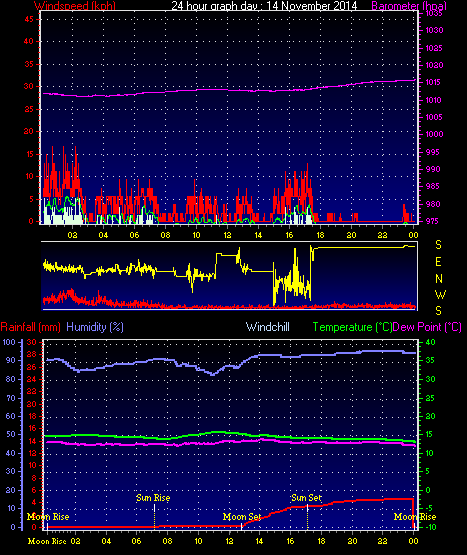Click the Moon Set marker label
The height and width of the screenshot is (555, 467).
pos(242,517)
